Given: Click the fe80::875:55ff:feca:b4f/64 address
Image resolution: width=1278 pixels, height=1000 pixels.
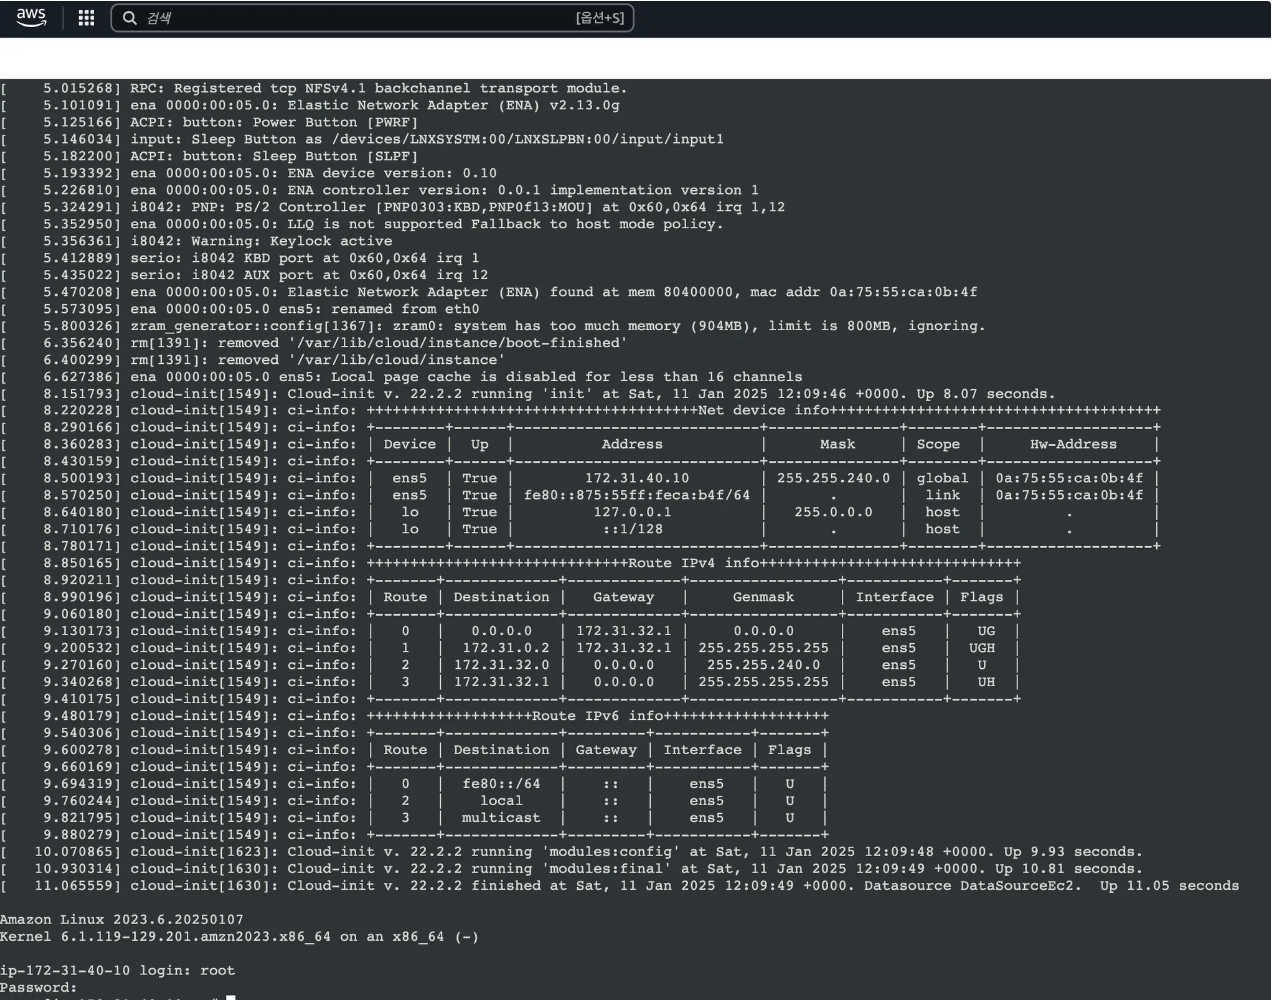Looking at the screenshot, I should click(x=637, y=495).
